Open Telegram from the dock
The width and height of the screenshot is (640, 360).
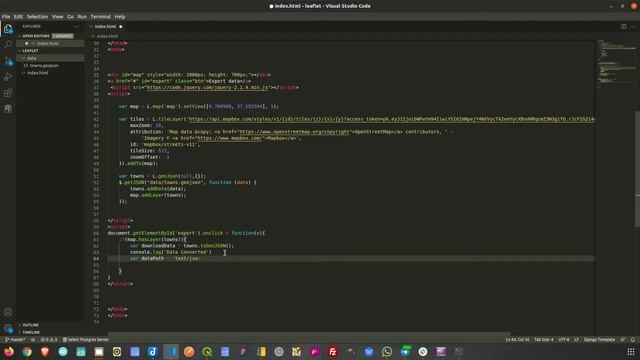(x=405, y=351)
